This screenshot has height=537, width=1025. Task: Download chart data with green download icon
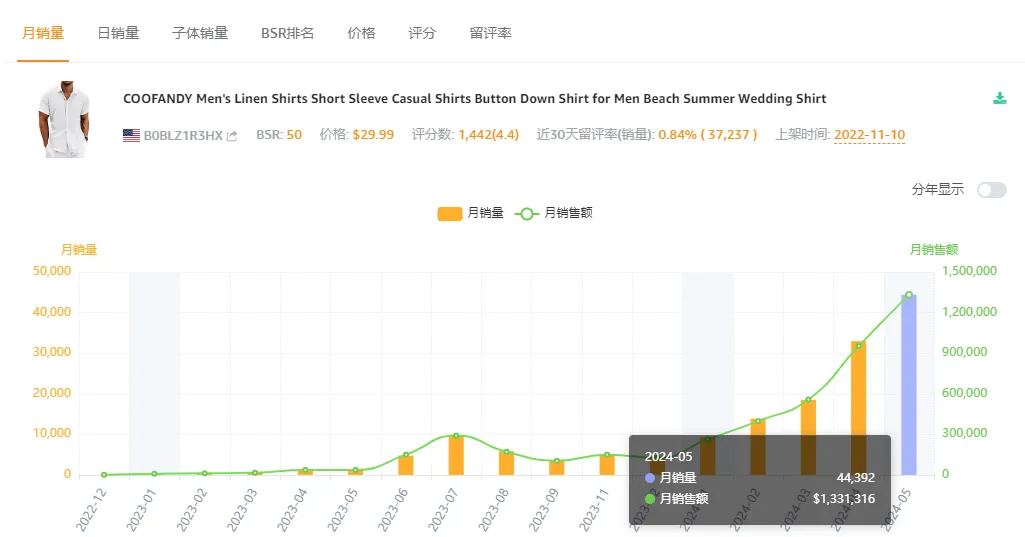click(1000, 98)
